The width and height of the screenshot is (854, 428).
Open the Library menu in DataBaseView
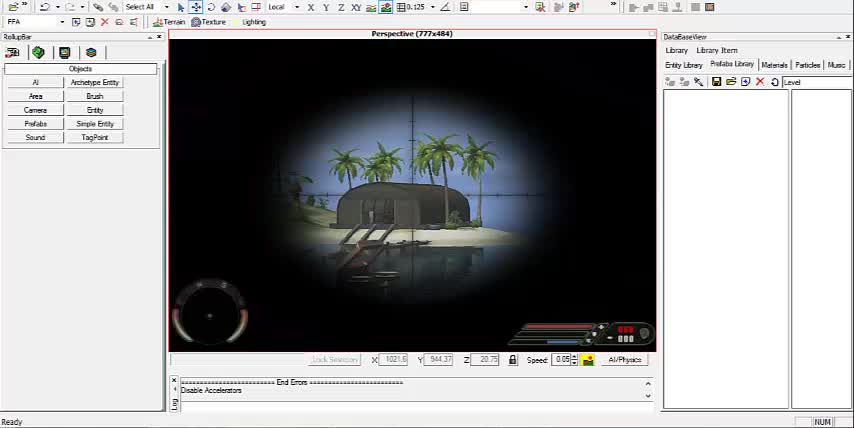676,50
